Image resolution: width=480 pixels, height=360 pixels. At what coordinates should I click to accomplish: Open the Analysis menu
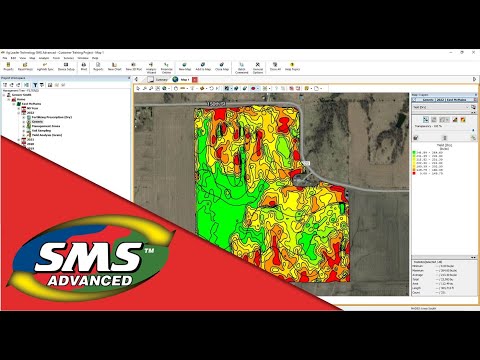(x=44, y=58)
